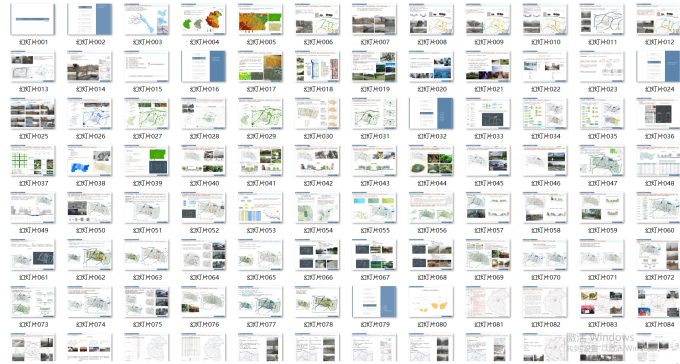680x364 pixels.
Task: Select the thumbnail of 幻灯片007
Action: point(374,20)
